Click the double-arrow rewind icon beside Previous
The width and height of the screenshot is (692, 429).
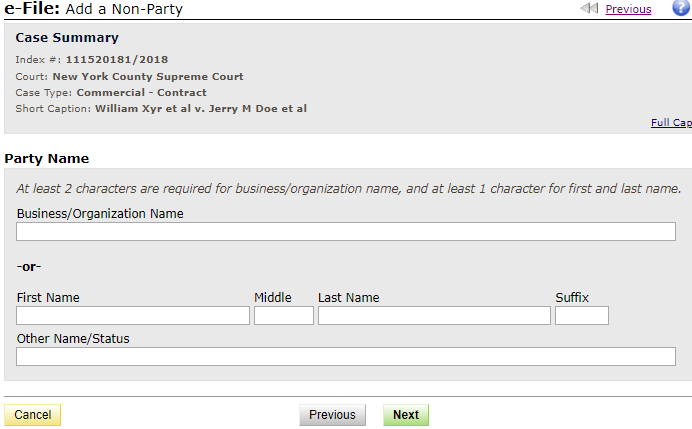[589, 9]
